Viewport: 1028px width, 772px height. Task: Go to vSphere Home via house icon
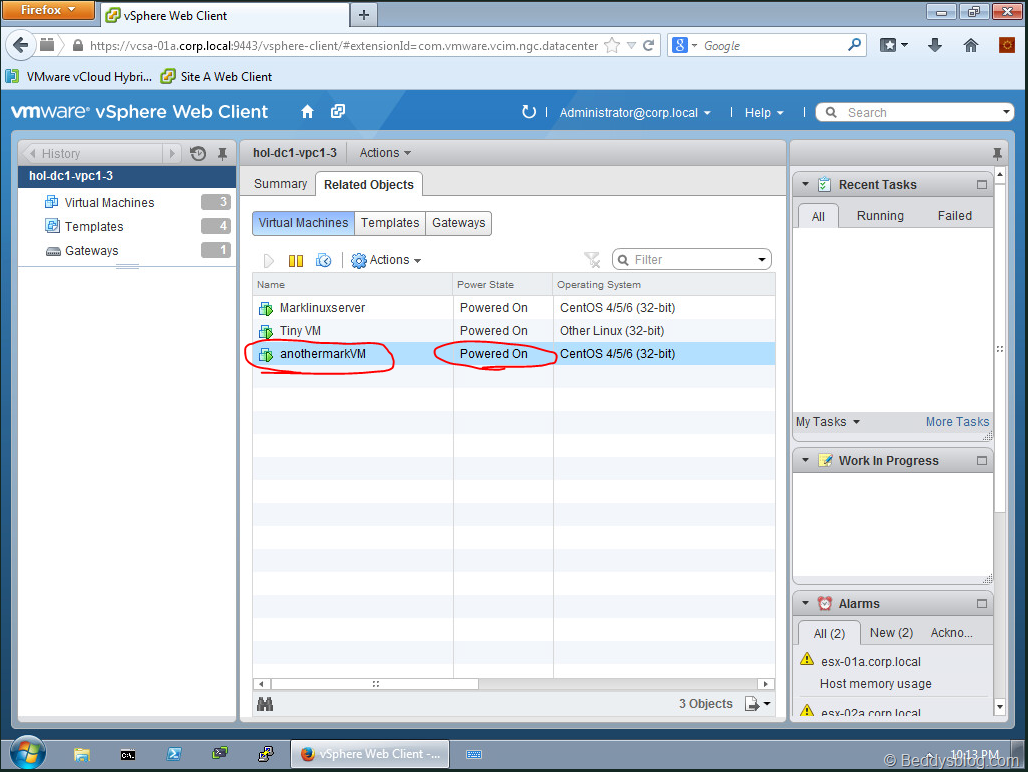[x=307, y=112]
